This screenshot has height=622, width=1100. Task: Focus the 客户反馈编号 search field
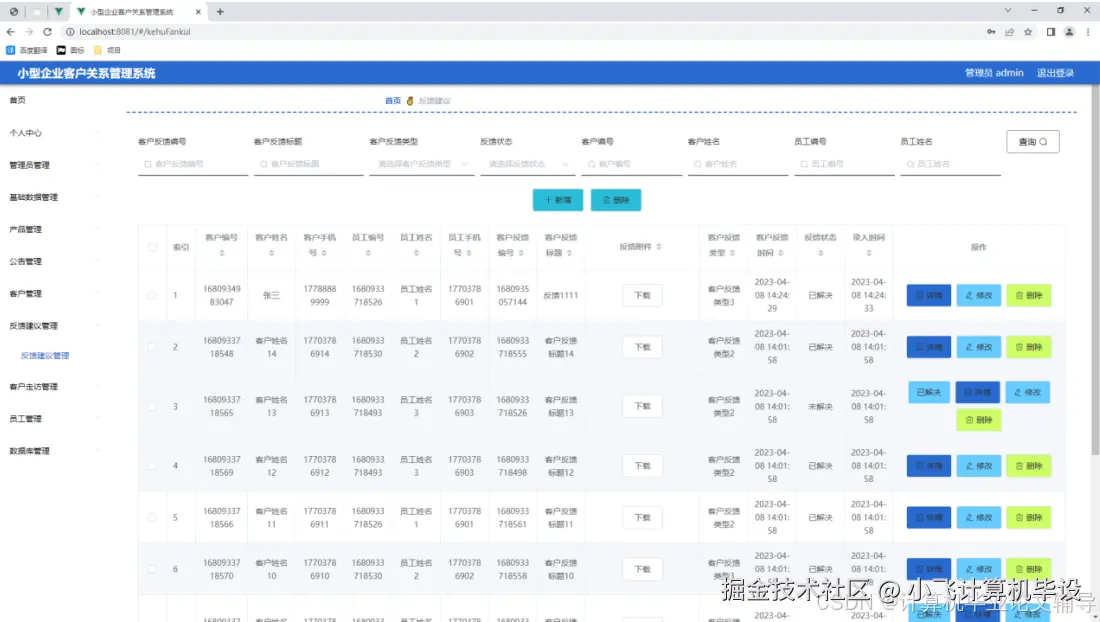(x=193, y=164)
